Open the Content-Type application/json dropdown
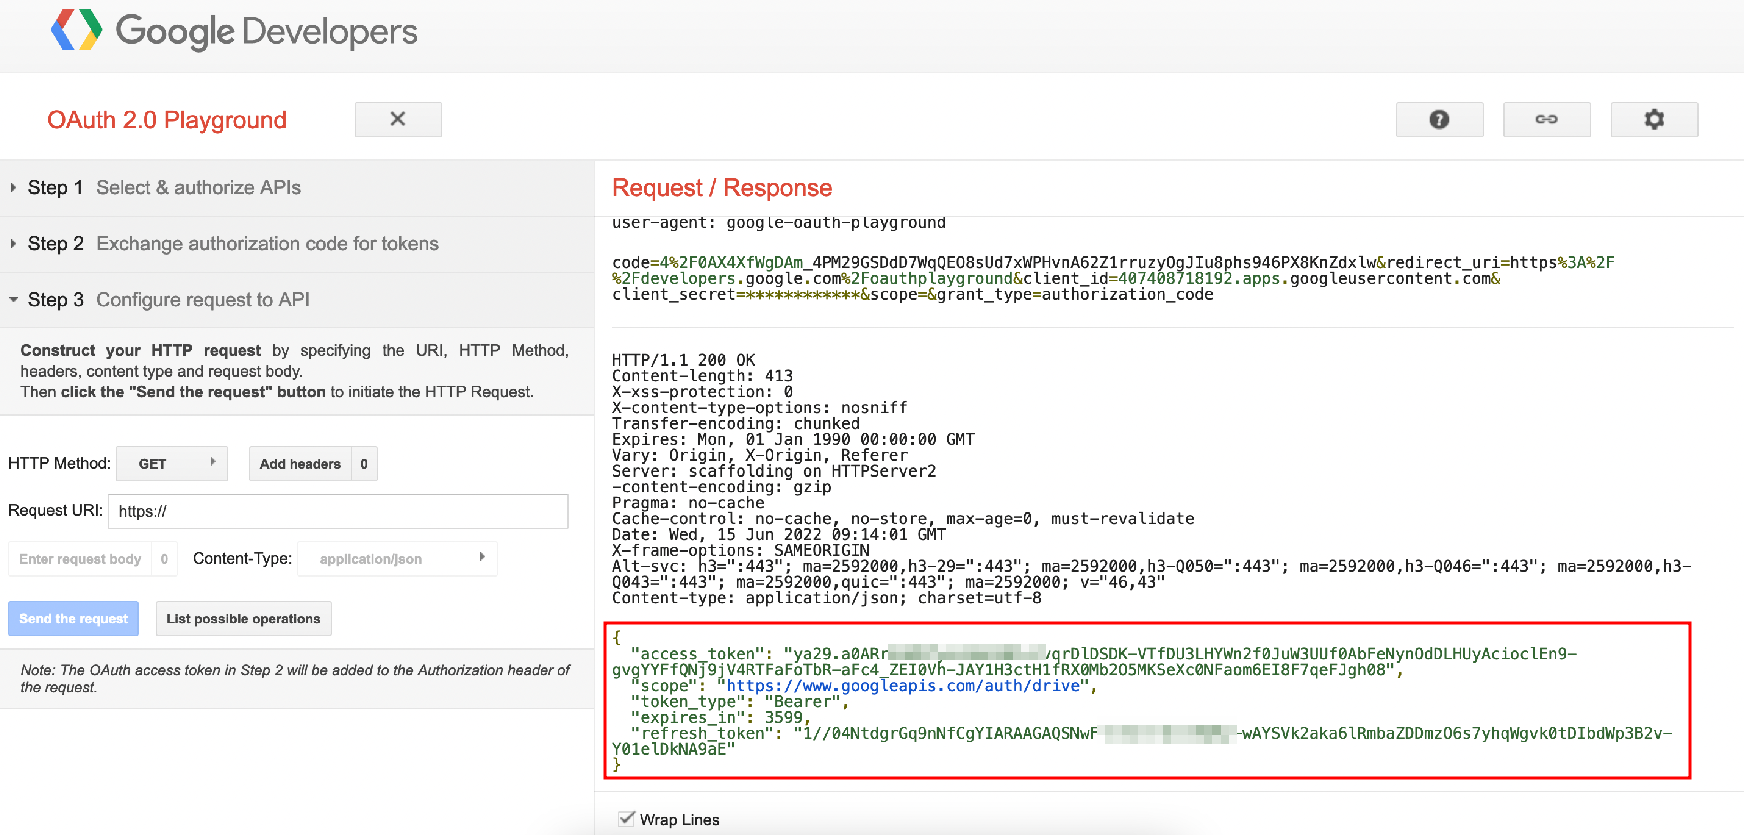Viewport: 1744px width, 835px height. [x=397, y=559]
